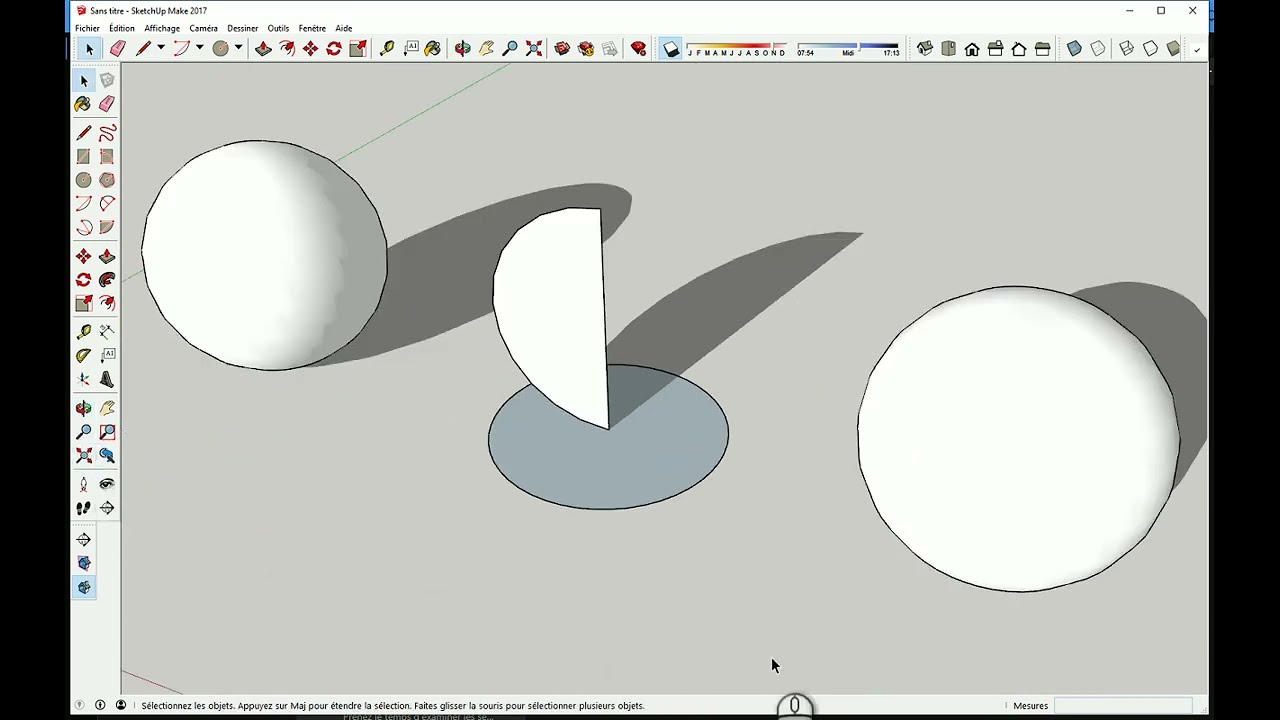This screenshot has width=1280, height=720.
Task: Switch to Top view
Action: point(948,49)
